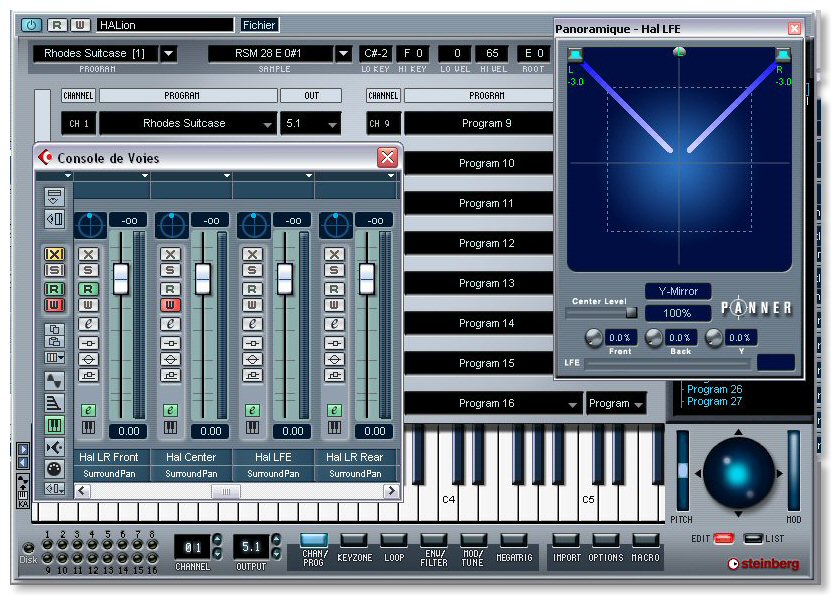
Task: Toggle the HALion plugin power button
Action: [x=31, y=25]
